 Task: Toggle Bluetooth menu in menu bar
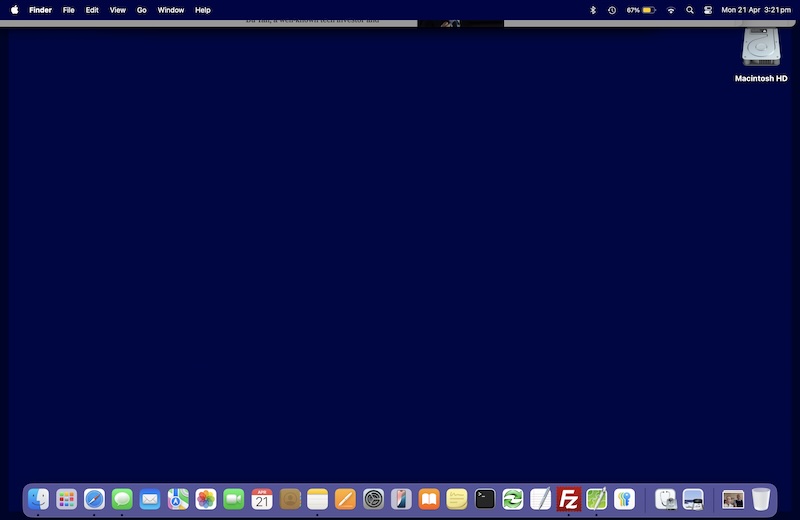(592, 10)
